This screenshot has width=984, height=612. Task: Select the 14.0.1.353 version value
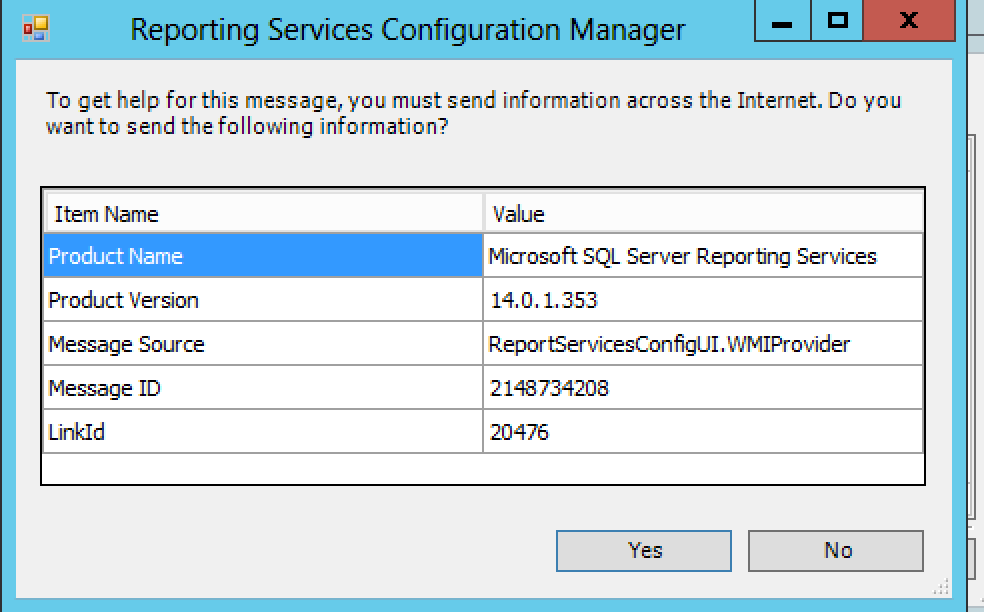(703, 299)
